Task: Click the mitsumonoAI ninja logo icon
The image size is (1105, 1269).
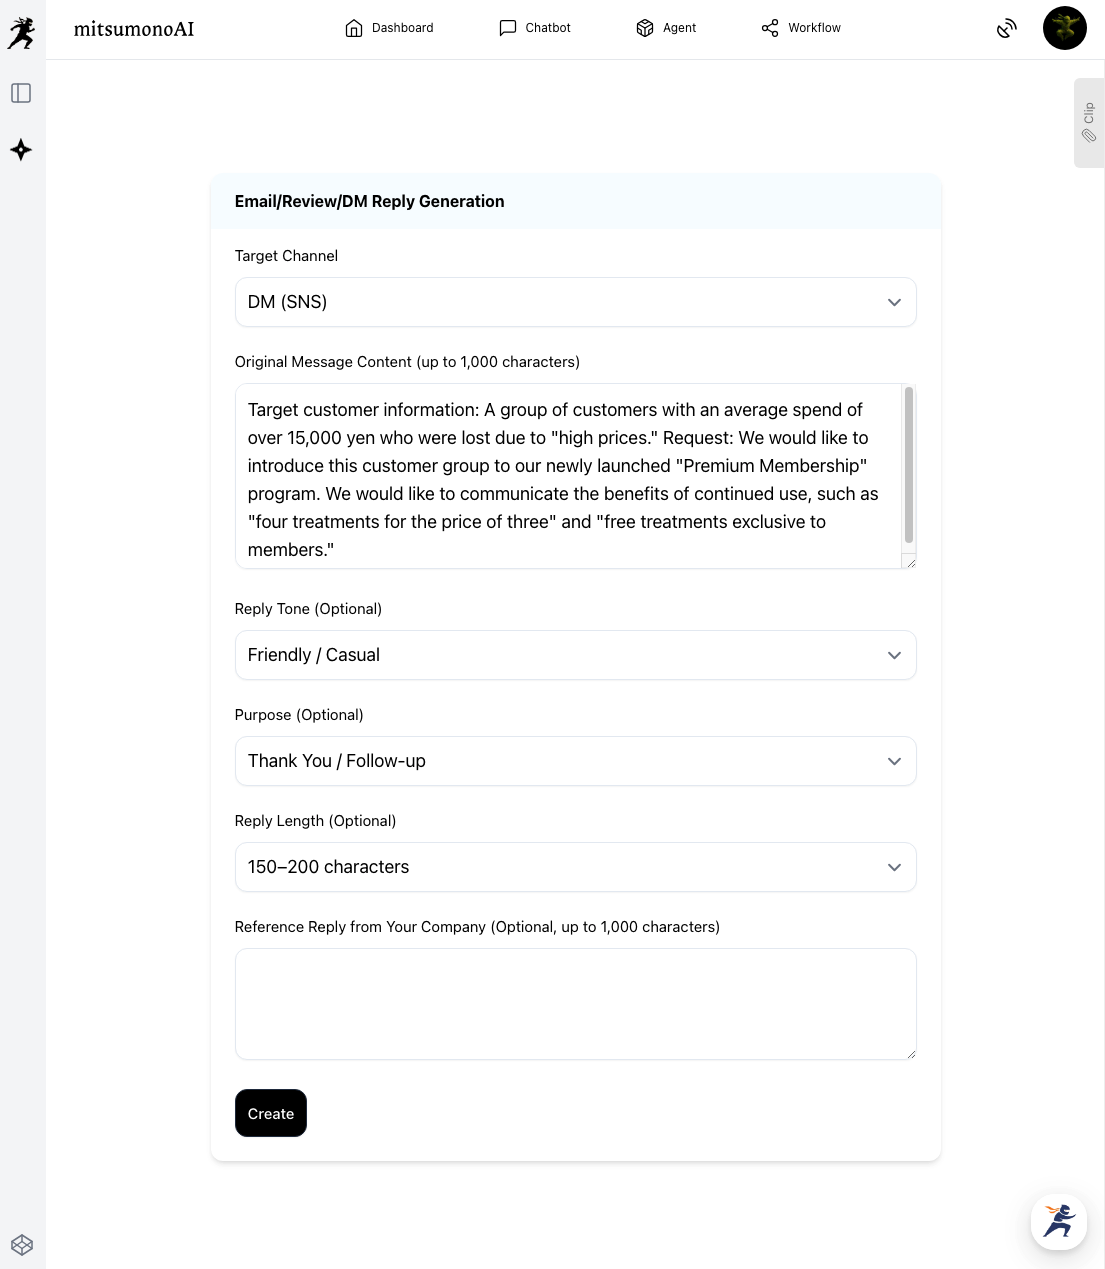Action: click(x=21, y=32)
